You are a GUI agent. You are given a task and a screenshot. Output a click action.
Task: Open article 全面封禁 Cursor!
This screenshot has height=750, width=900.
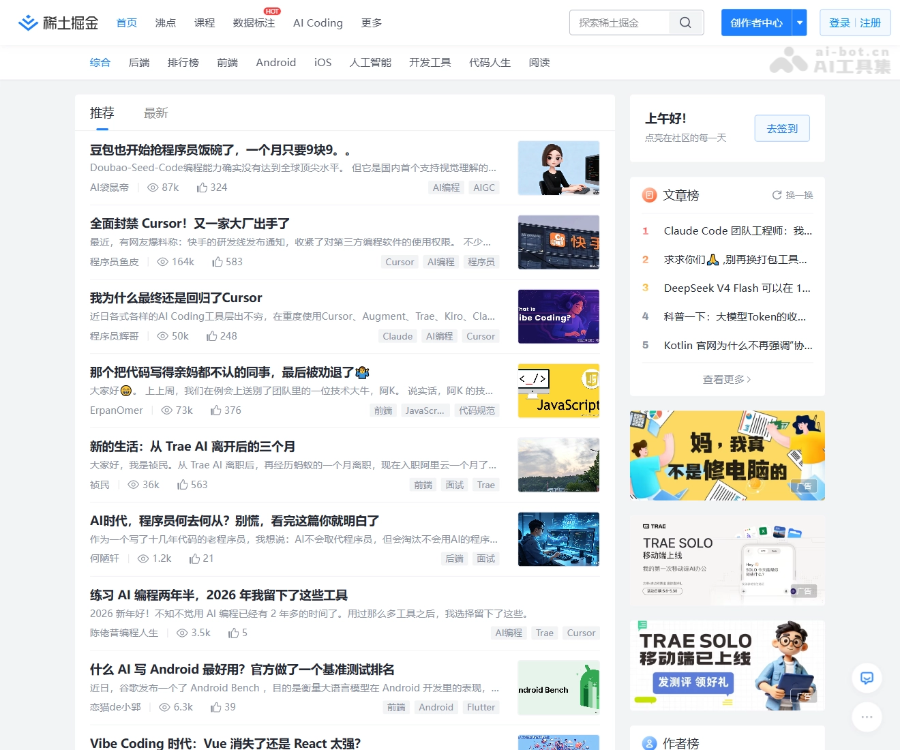click(x=189, y=224)
